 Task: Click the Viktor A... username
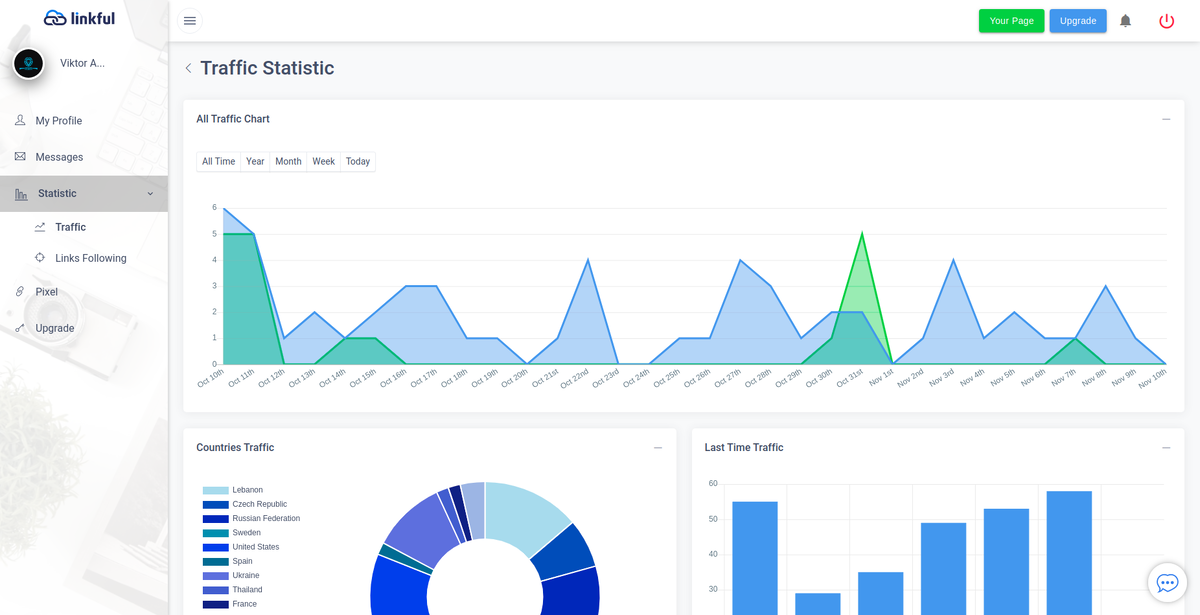(82, 63)
